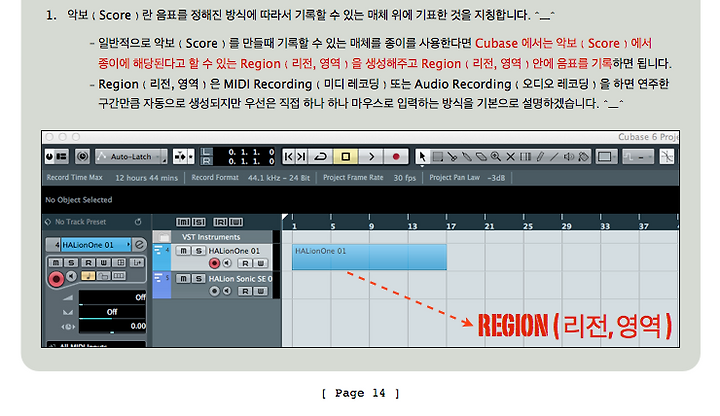Click global Read all [R] button
Image resolution: width=720 pixels, height=416 pixels.
click(x=220, y=222)
